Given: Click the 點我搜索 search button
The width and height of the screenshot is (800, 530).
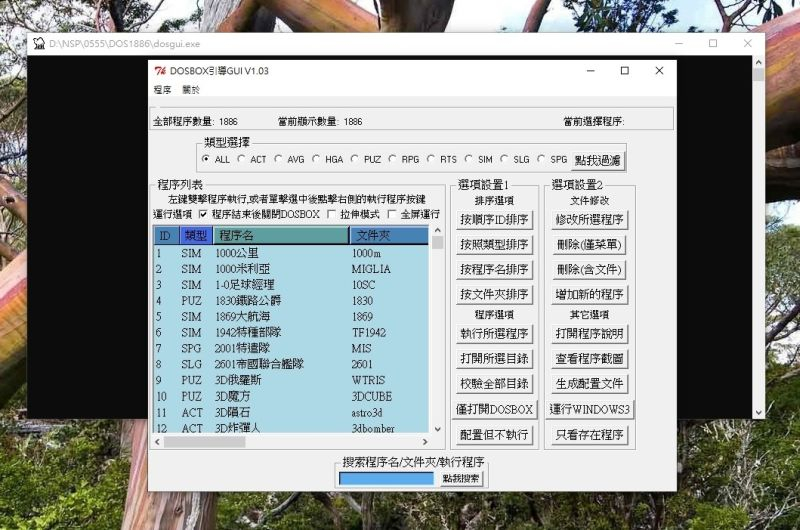Looking at the screenshot, I should (461, 478).
